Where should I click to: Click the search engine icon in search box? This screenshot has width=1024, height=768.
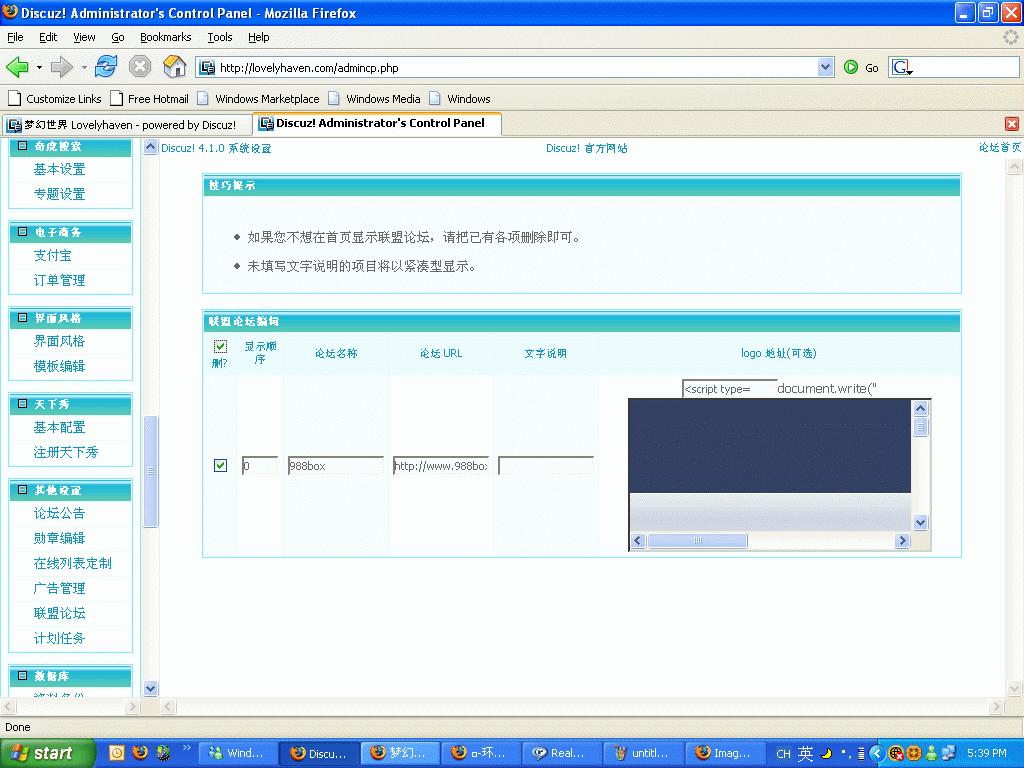click(x=900, y=67)
